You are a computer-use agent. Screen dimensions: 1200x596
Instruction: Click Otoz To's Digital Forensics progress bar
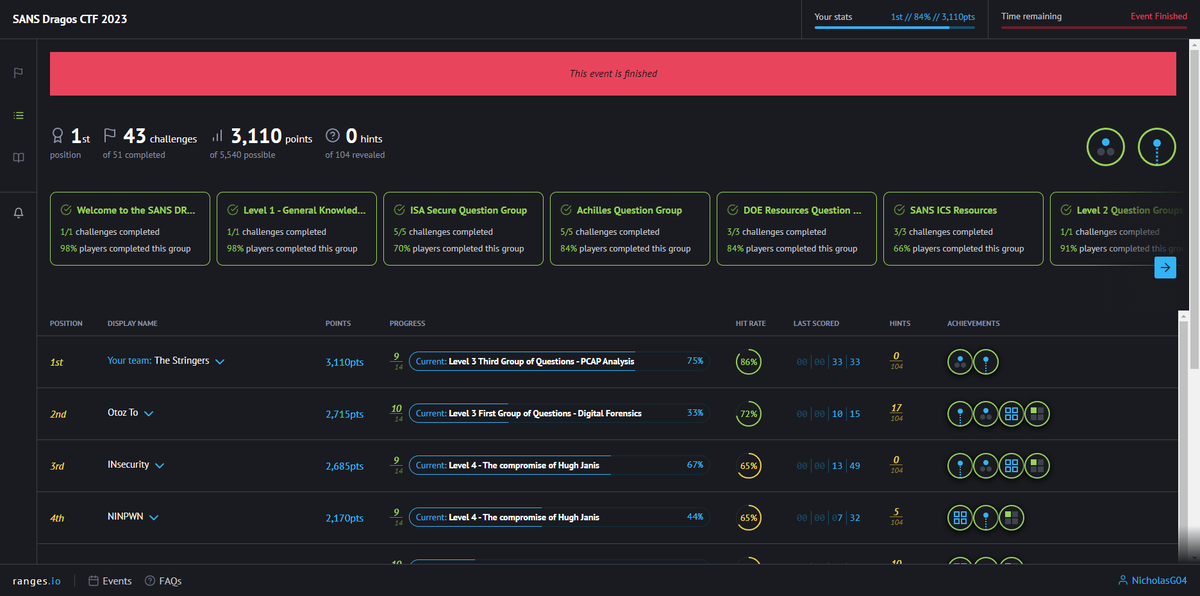(559, 413)
